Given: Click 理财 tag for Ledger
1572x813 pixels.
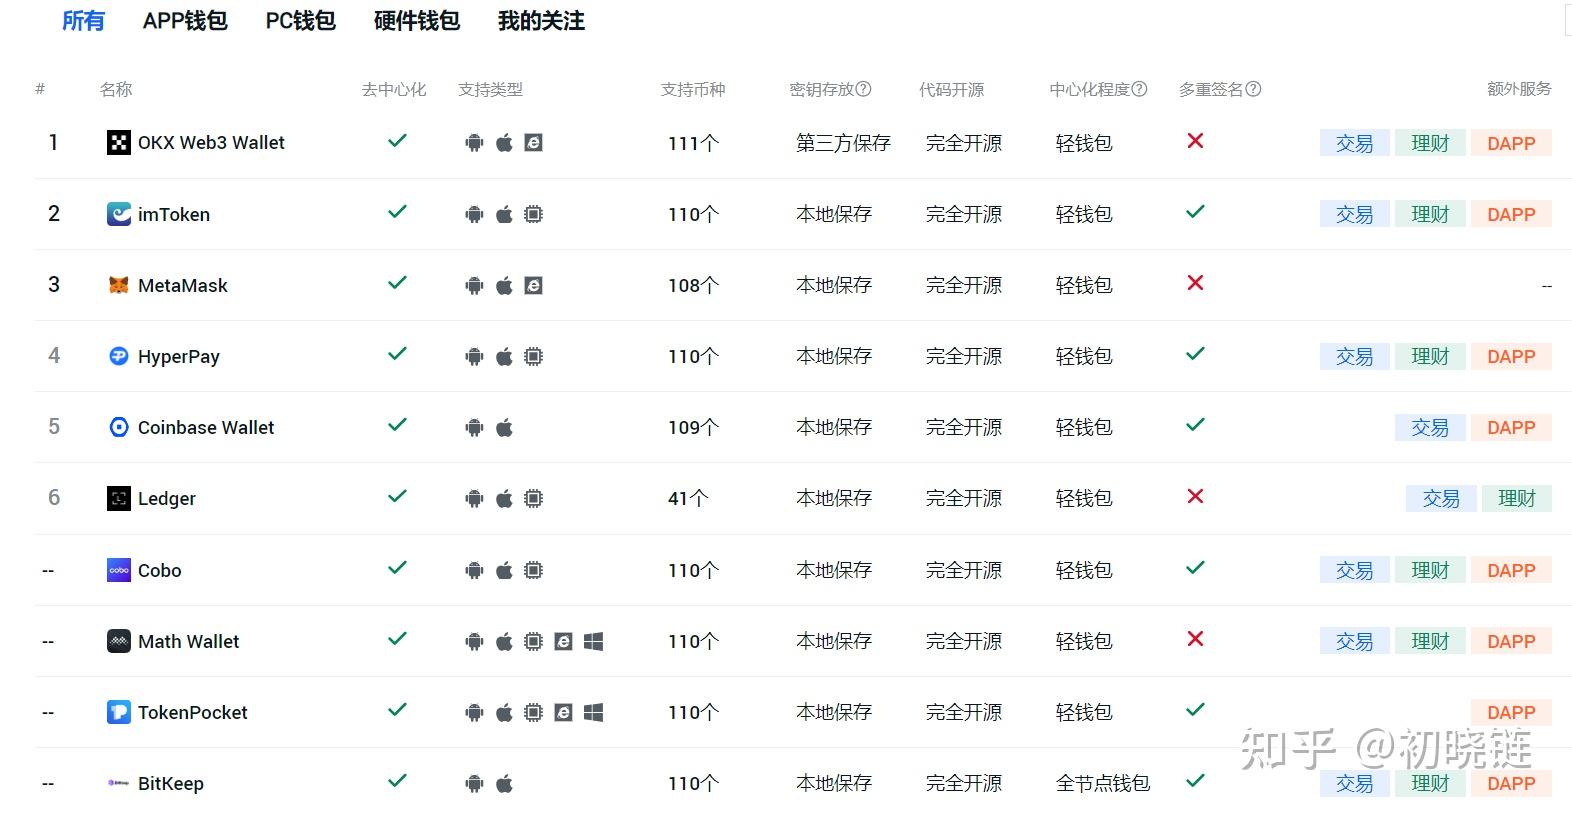Looking at the screenshot, I should tap(1516, 498).
